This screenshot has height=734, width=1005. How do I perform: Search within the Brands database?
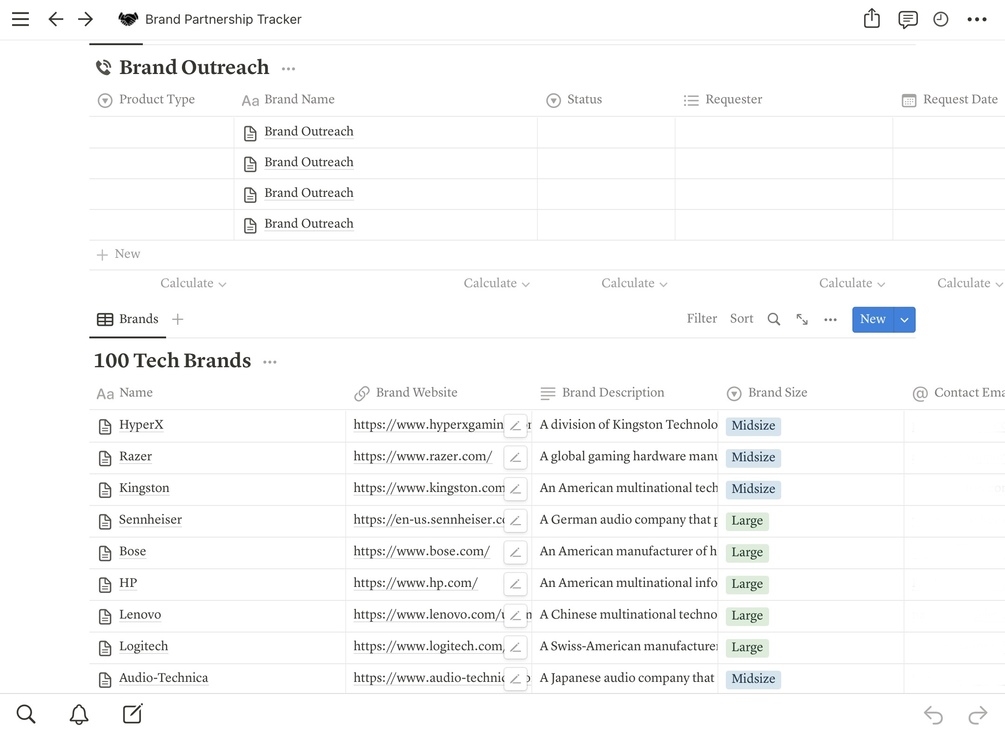point(774,319)
